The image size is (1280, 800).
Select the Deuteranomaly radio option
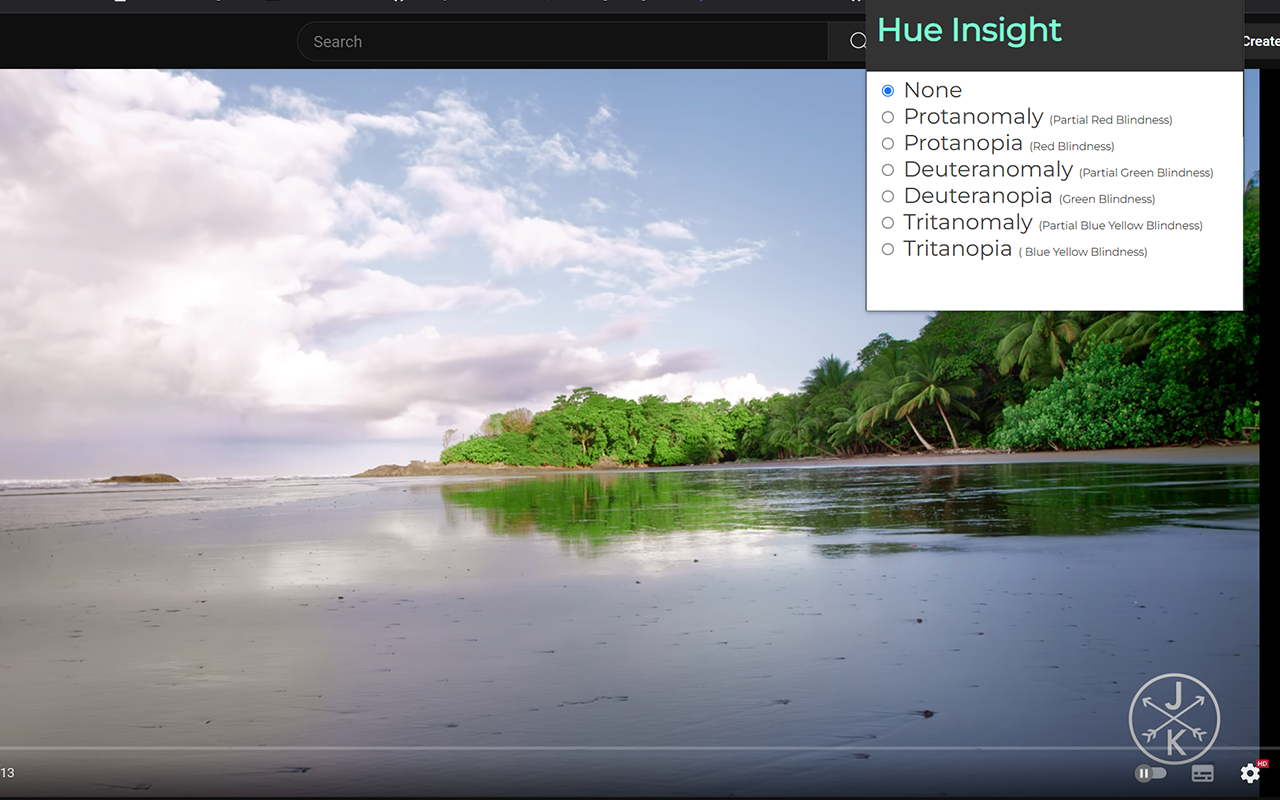pos(887,170)
